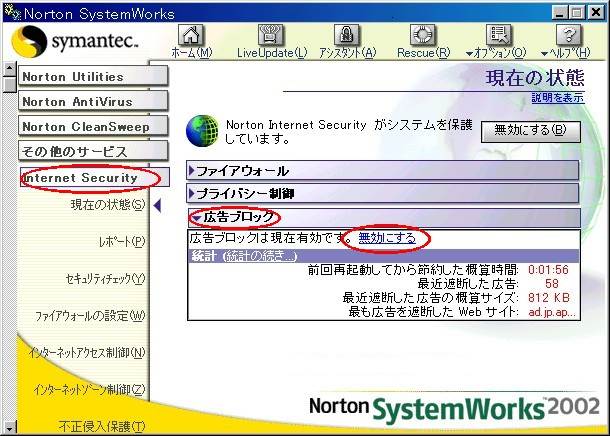This screenshot has width=610, height=436.
Task: Expand the プライバシー制御 section
Action: [x=383, y=193]
